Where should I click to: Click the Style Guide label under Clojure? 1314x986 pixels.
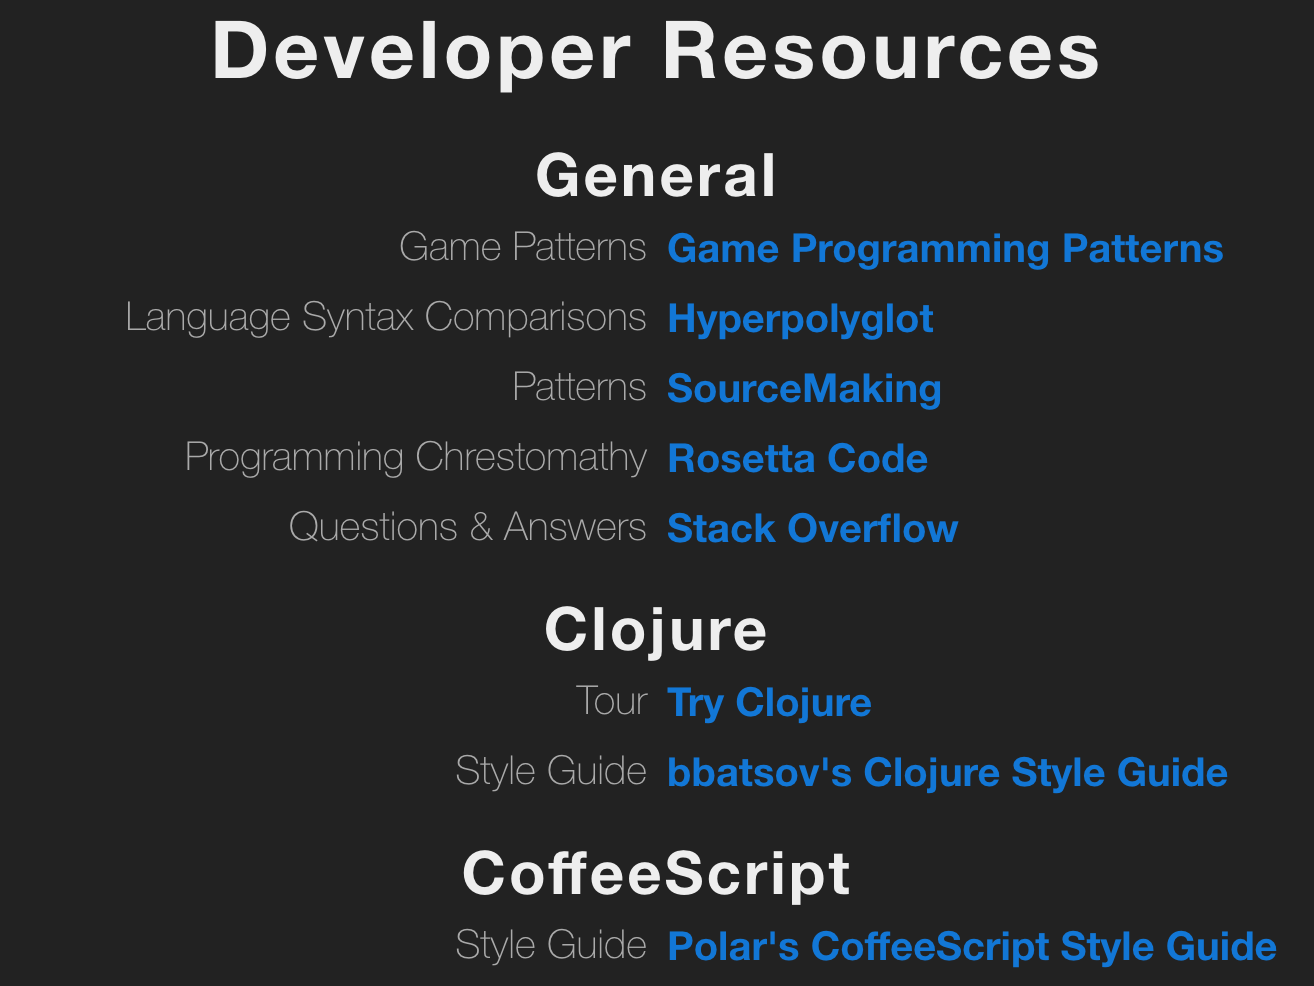(x=550, y=770)
